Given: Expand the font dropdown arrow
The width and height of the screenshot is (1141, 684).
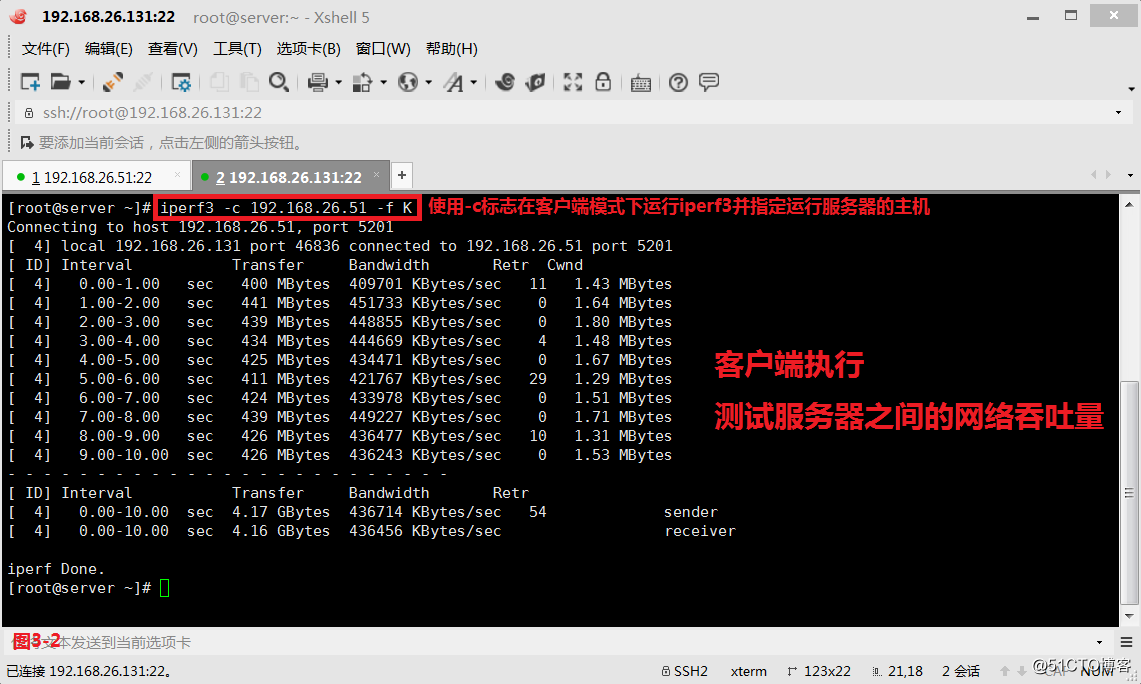Looking at the screenshot, I should (x=474, y=82).
